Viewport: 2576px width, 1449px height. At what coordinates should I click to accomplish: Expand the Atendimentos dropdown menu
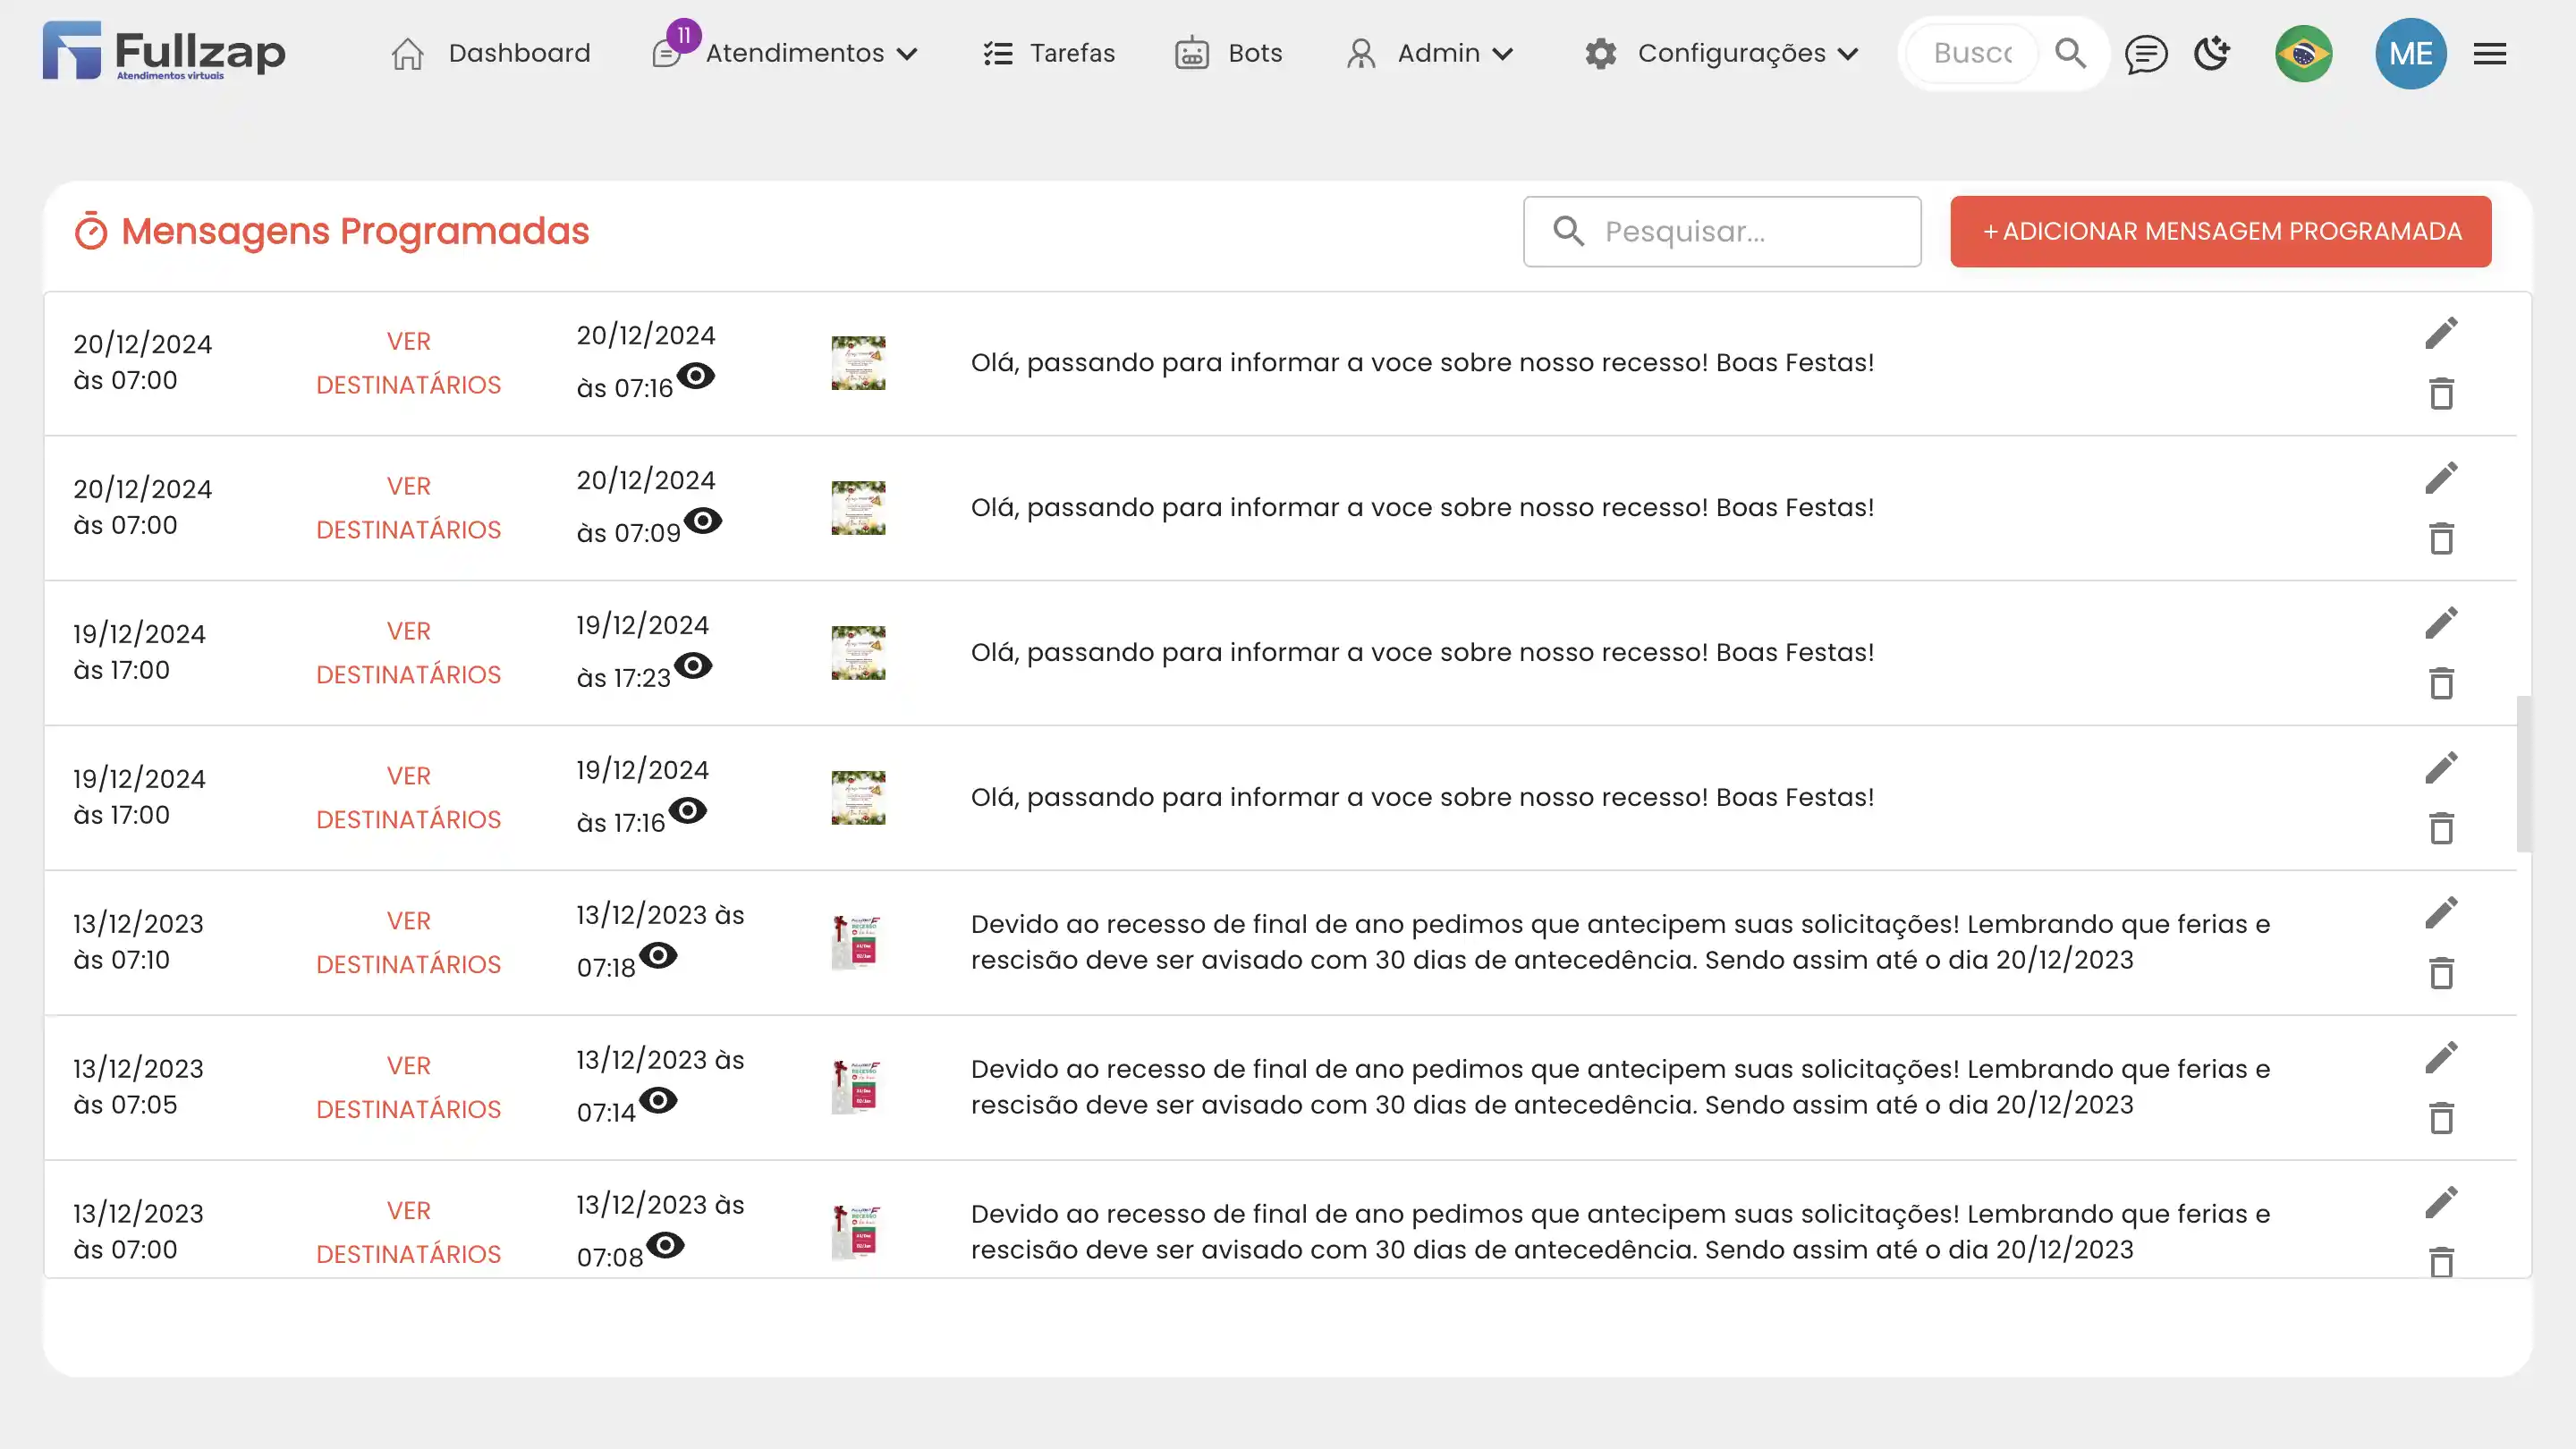[x=810, y=53]
